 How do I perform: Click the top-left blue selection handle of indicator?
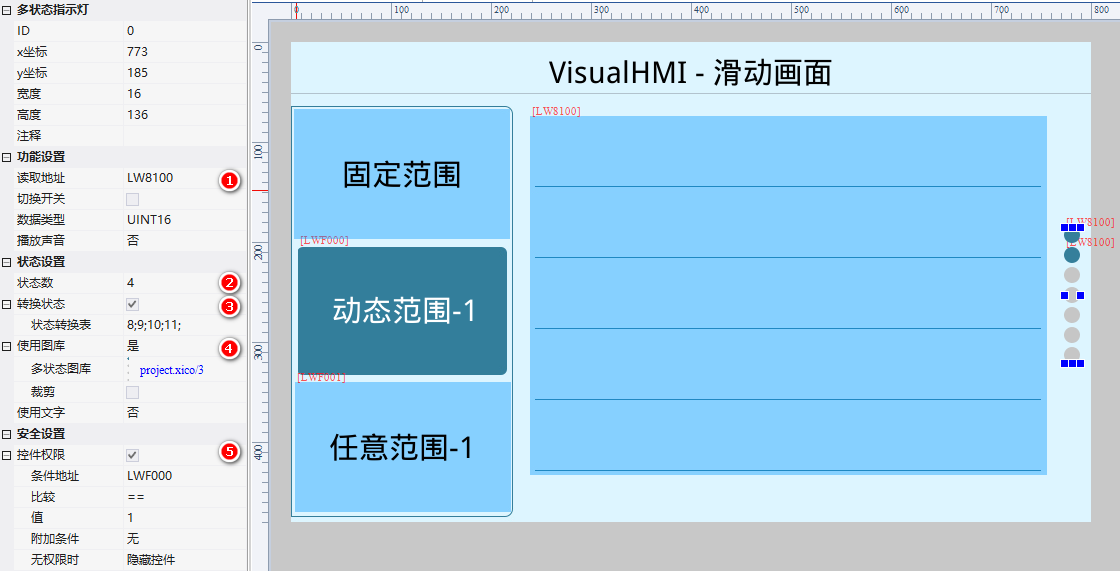[1065, 228]
